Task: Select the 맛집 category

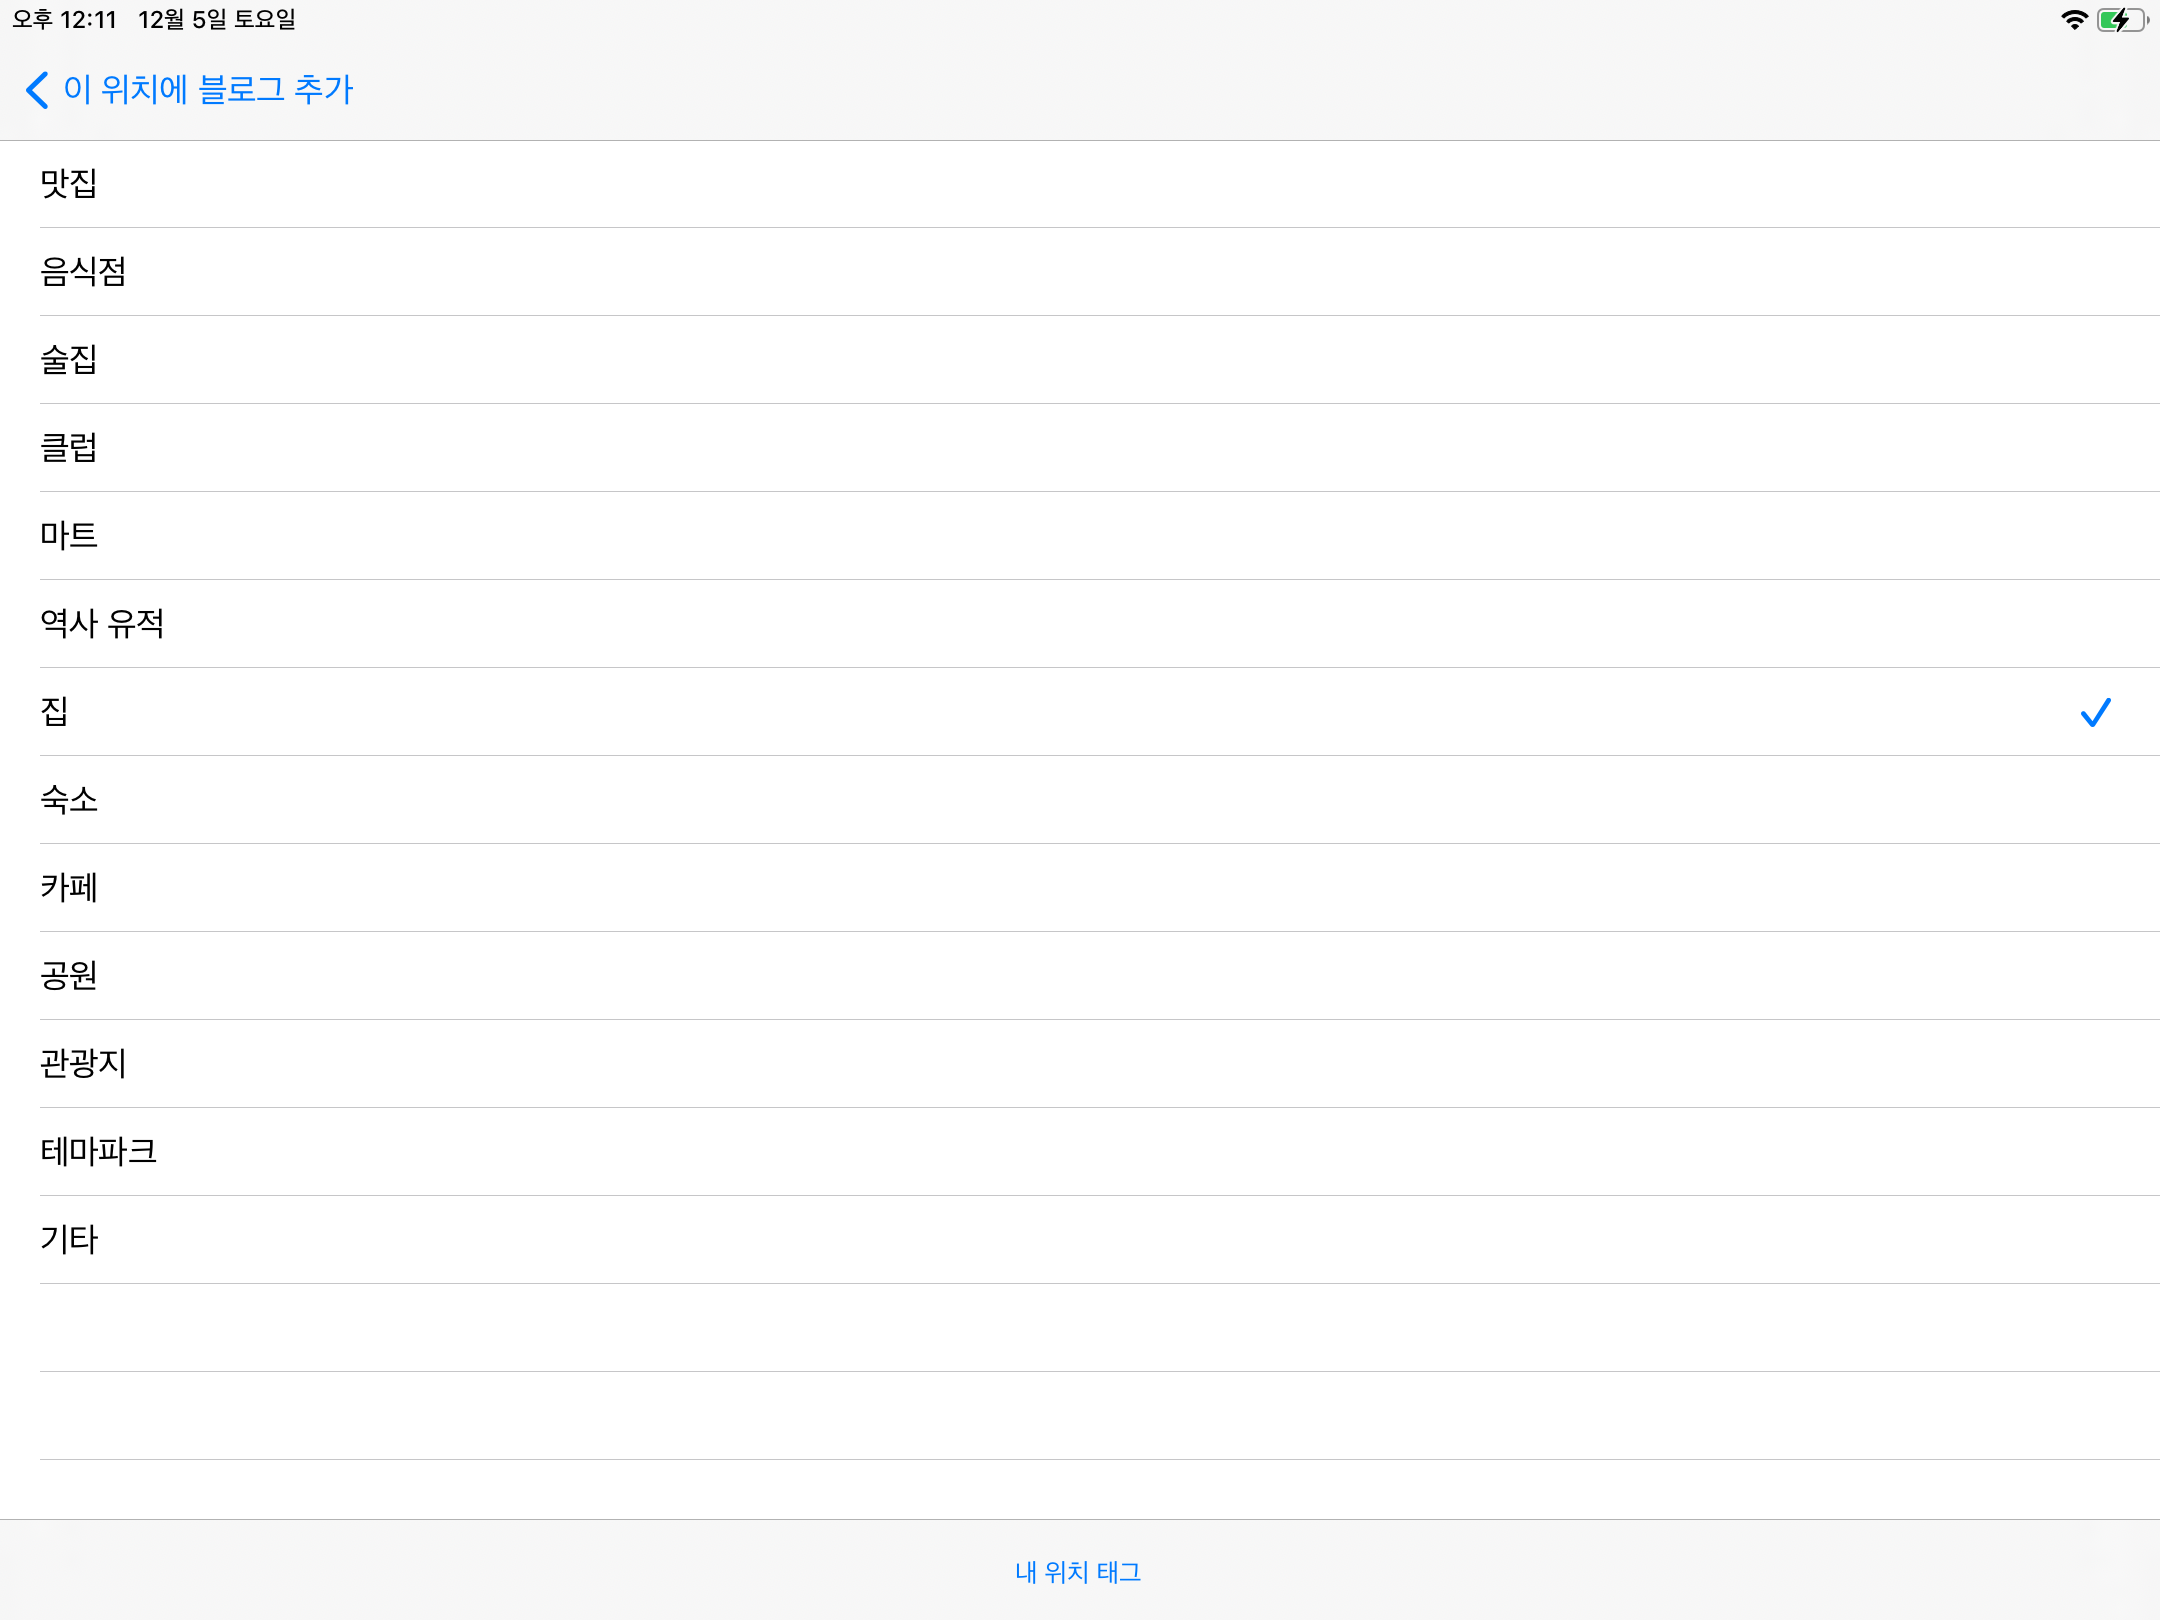Action: tap(69, 184)
